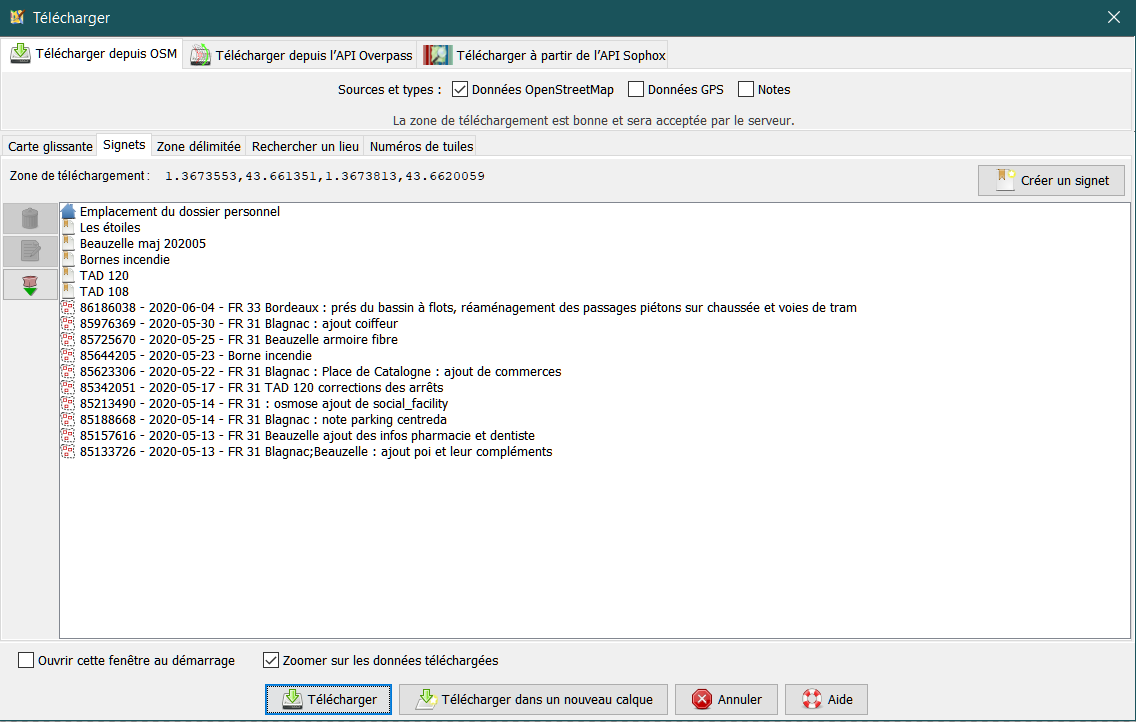
Task: Switch to the Zone délimitée tab
Action: 199,145
